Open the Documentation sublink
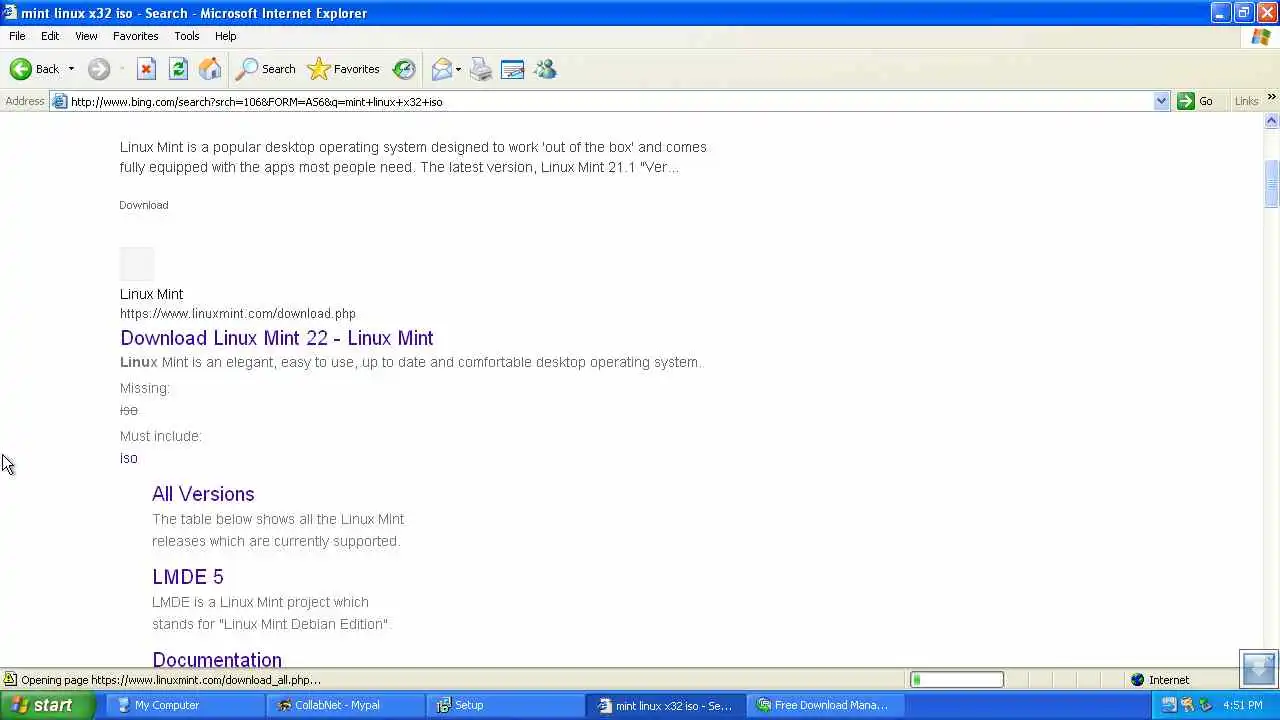The image size is (1280, 720). [x=217, y=659]
